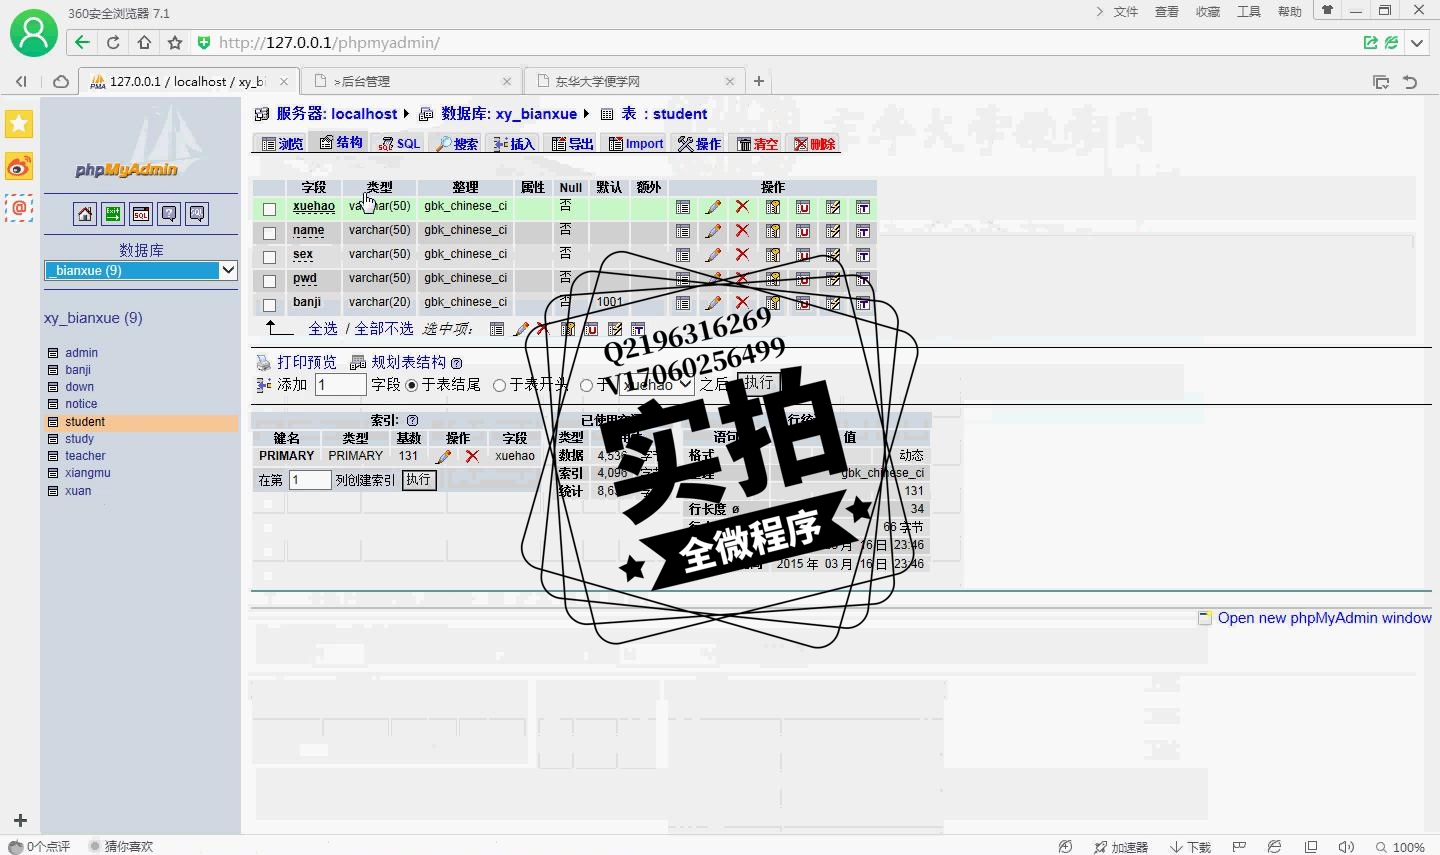Click the browser back arrow button
This screenshot has width=1440, height=855.
click(82, 42)
